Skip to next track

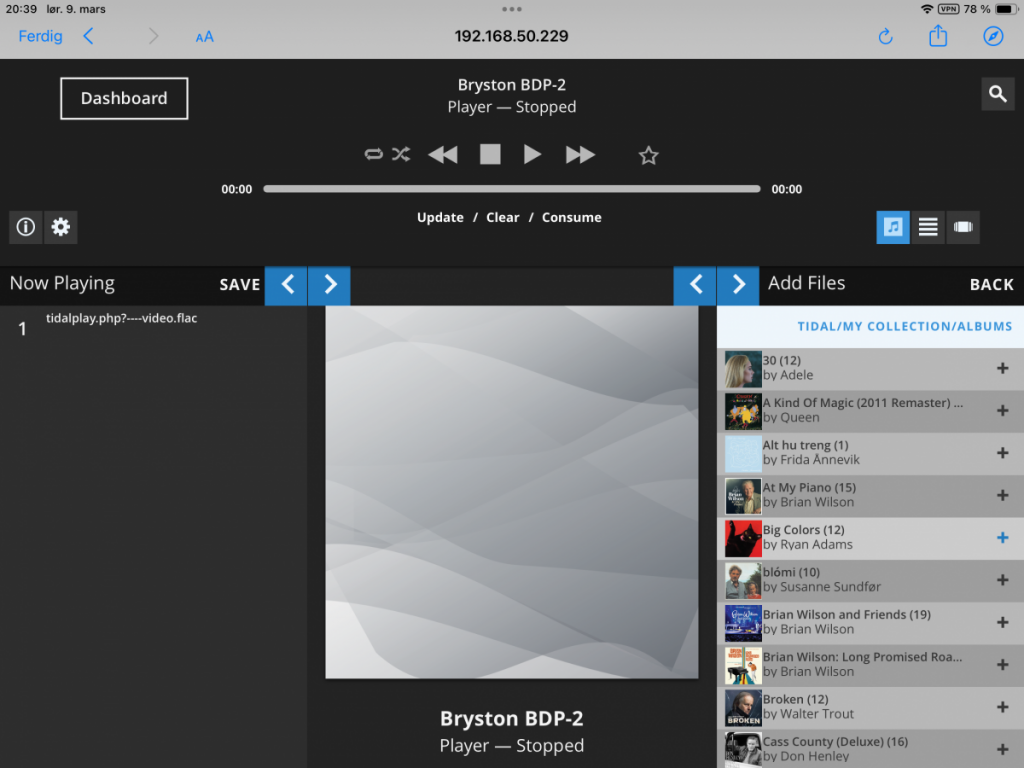pos(580,155)
